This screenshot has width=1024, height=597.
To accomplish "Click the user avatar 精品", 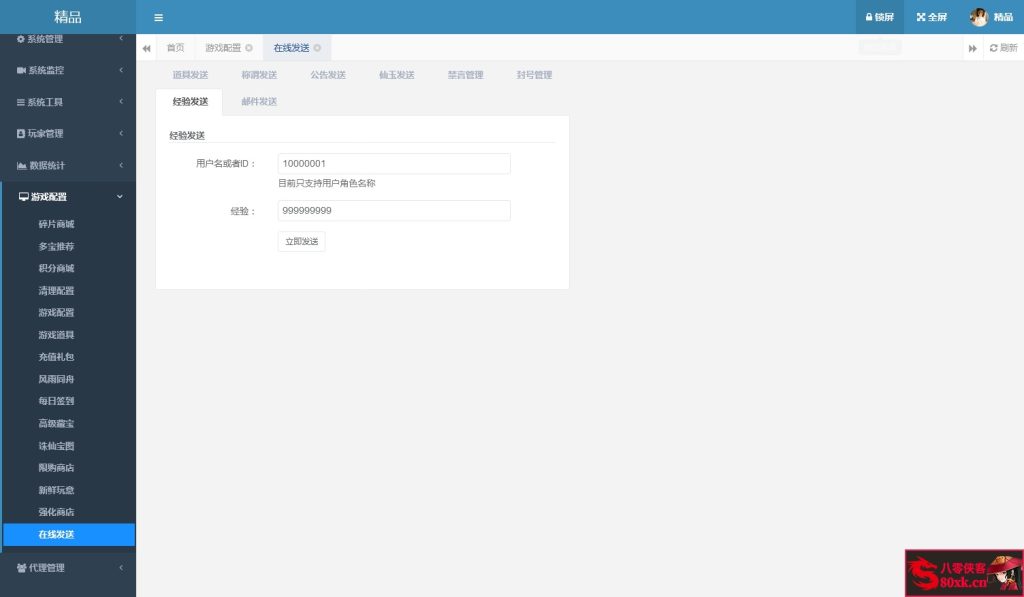I will tap(978, 17).
